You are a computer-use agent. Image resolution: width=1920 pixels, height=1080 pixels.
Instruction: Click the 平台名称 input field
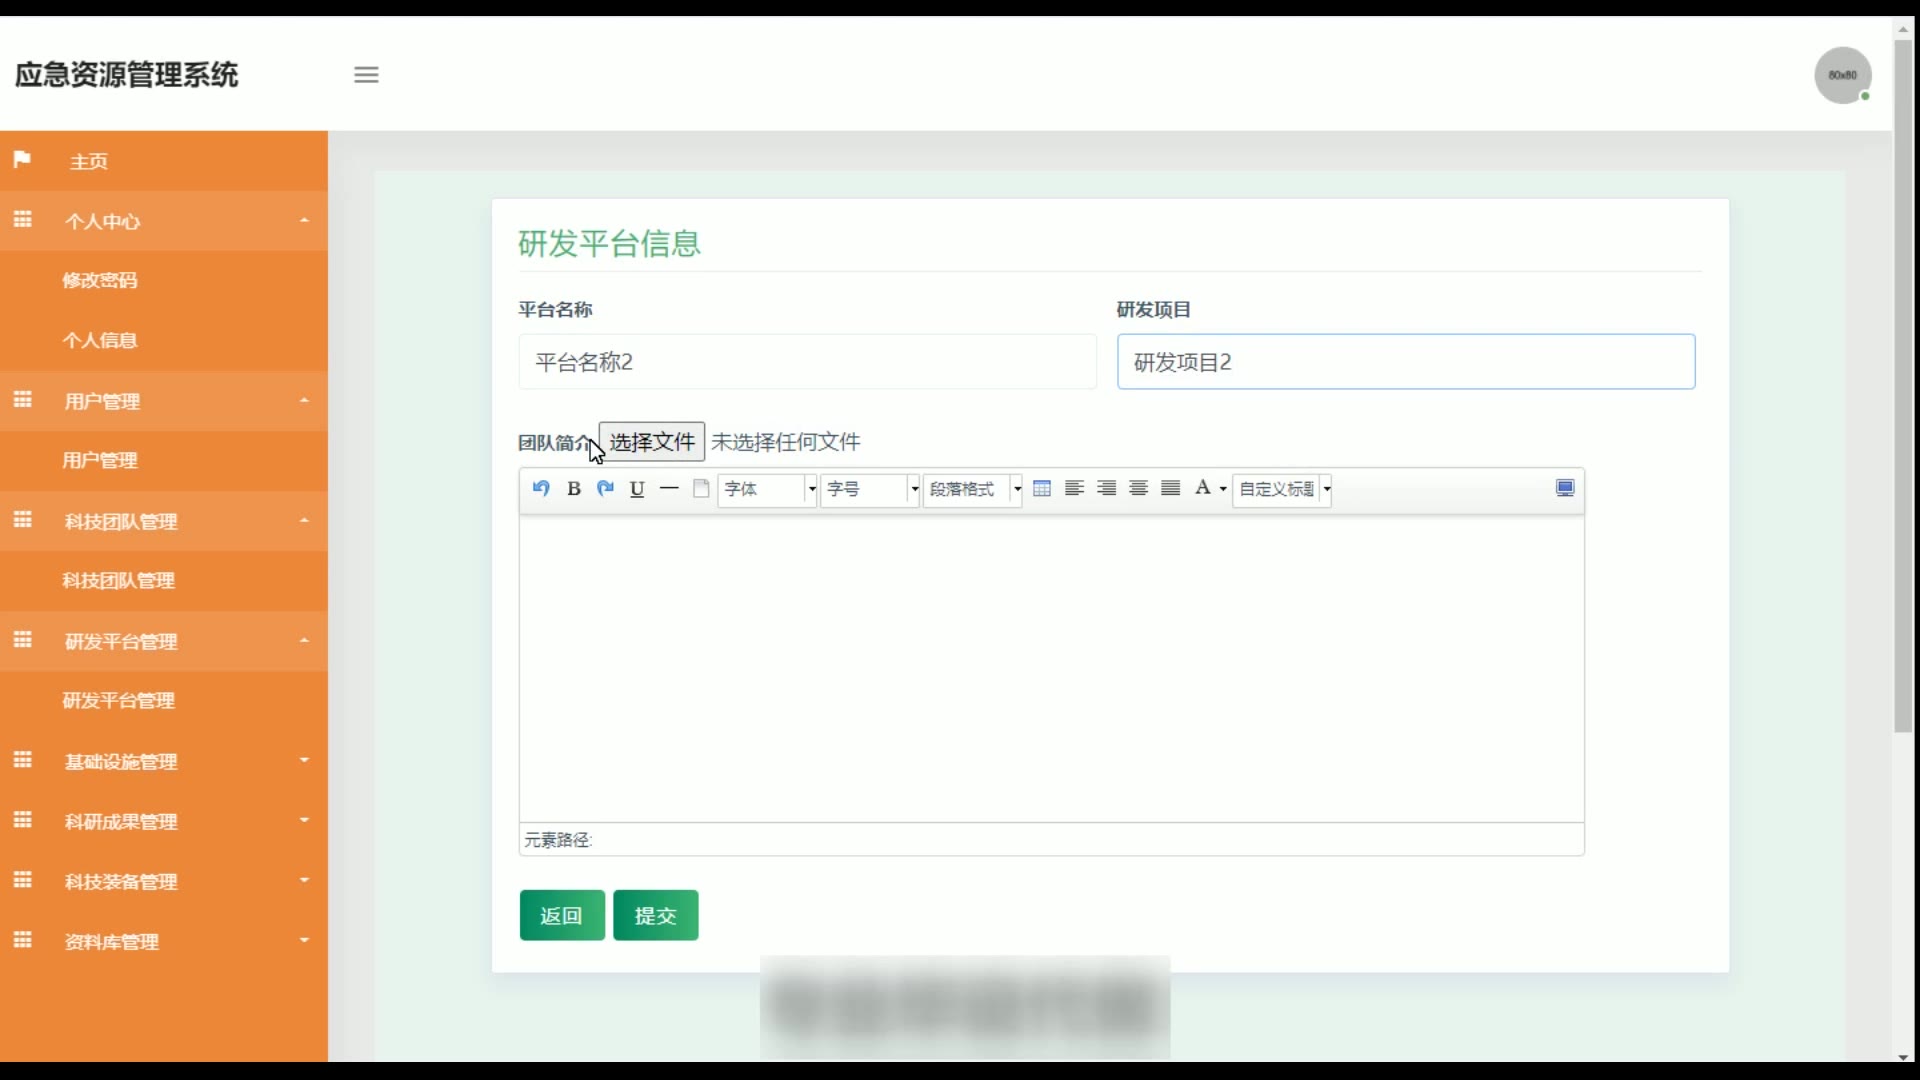point(807,362)
